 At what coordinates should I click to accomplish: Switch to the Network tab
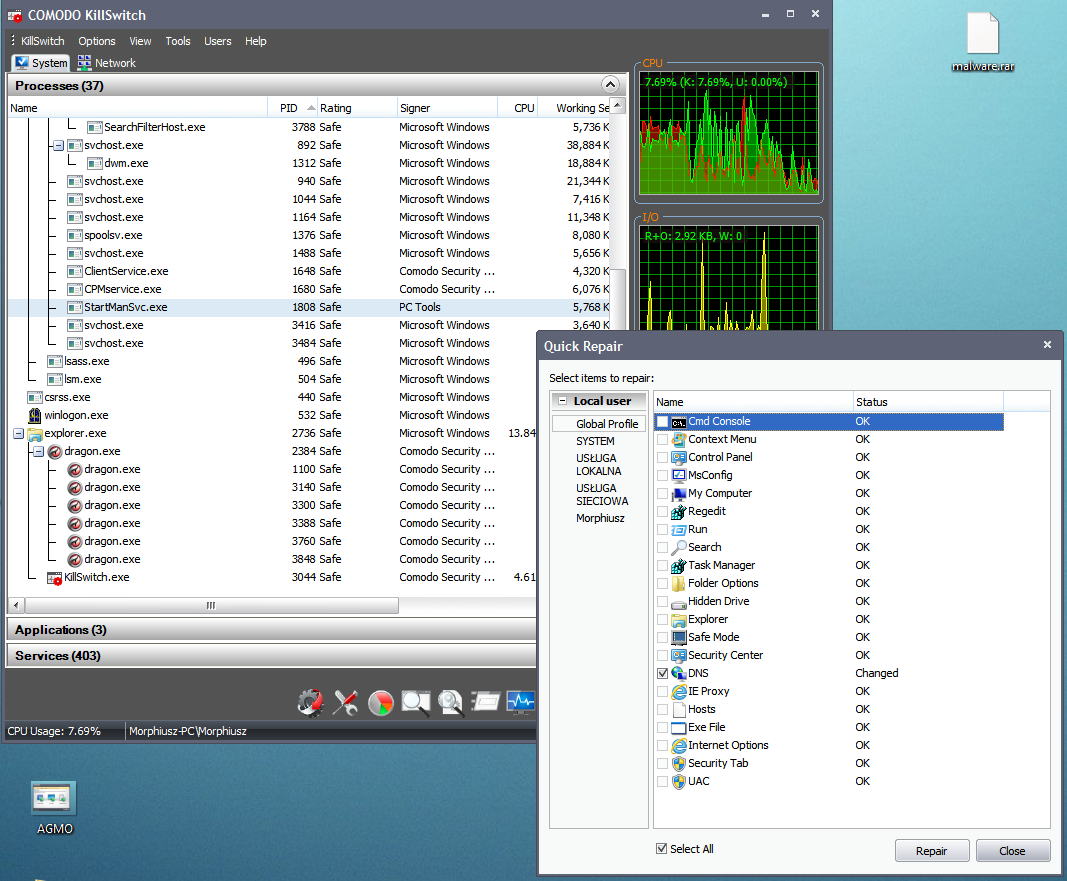[x=106, y=63]
